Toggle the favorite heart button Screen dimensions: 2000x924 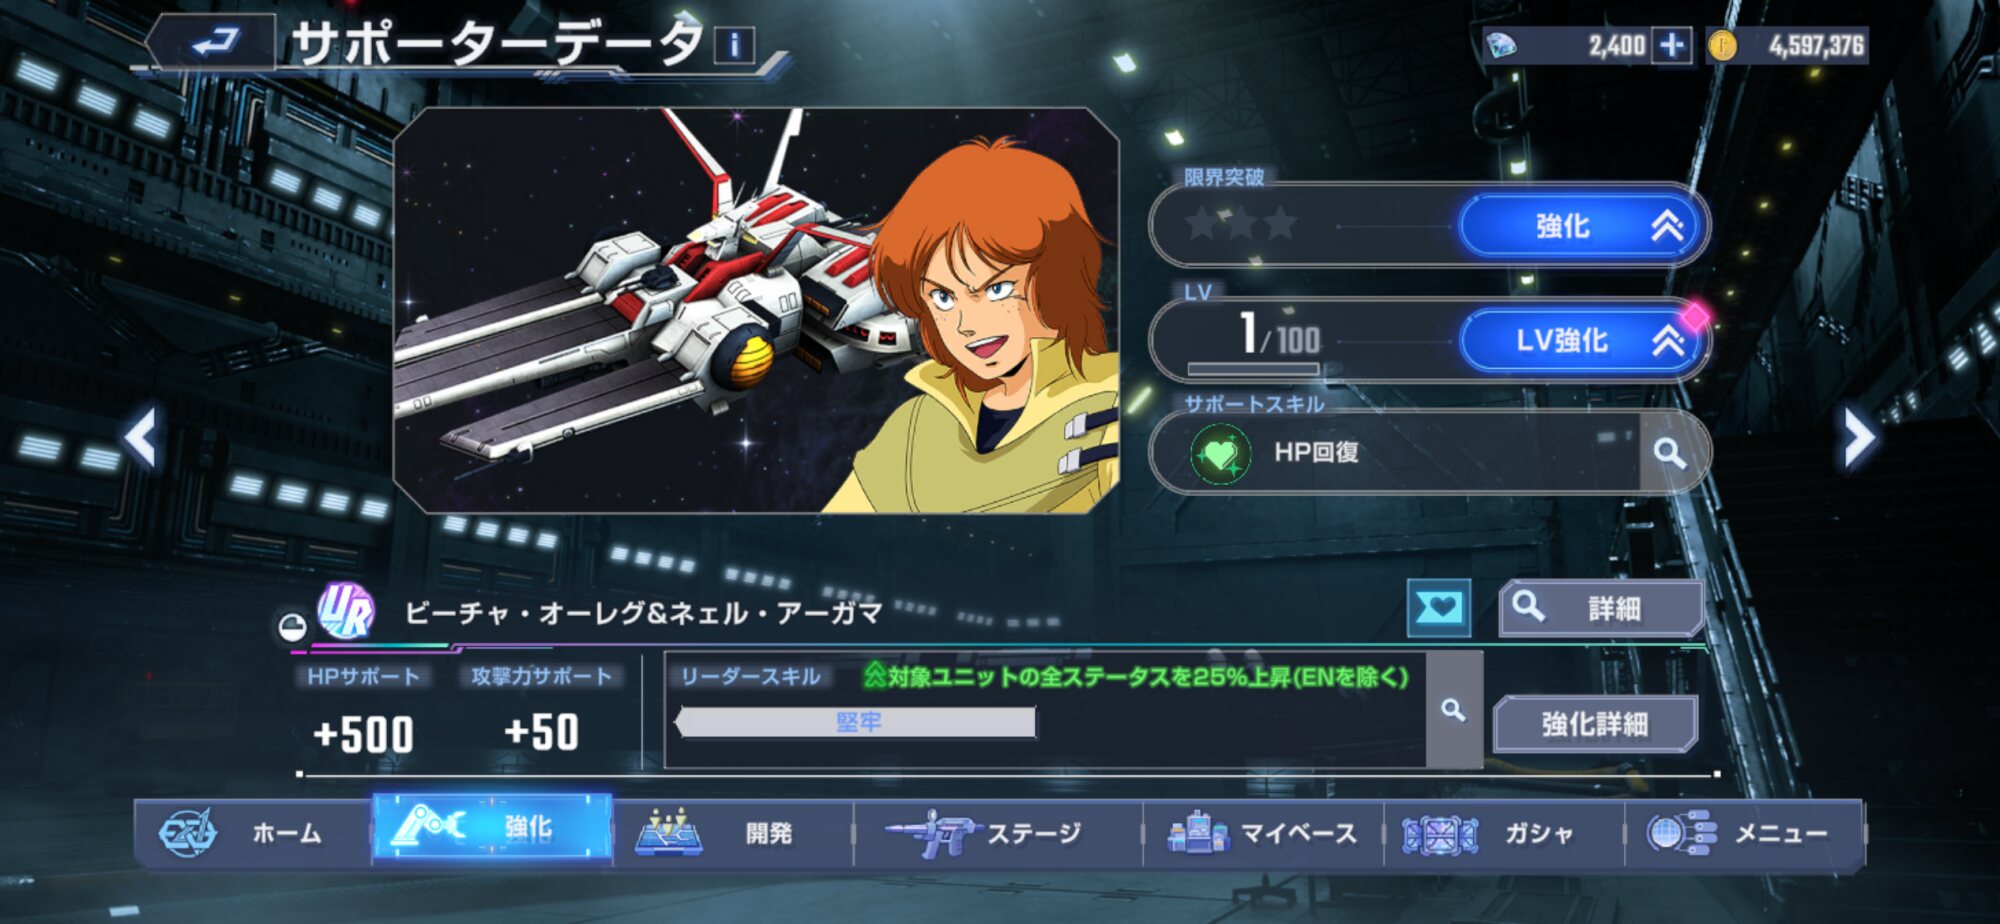tap(1438, 608)
